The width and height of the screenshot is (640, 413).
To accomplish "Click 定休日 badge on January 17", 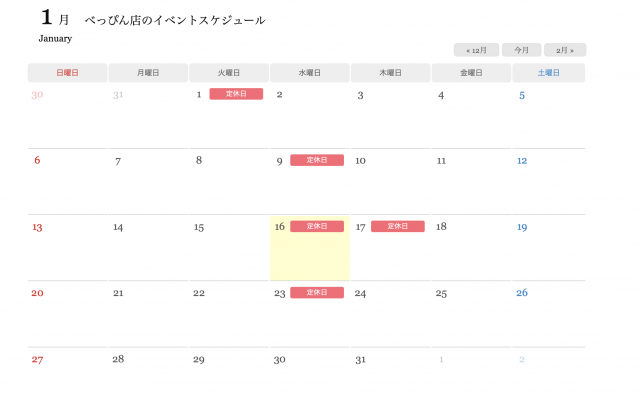I will (397, 226).
